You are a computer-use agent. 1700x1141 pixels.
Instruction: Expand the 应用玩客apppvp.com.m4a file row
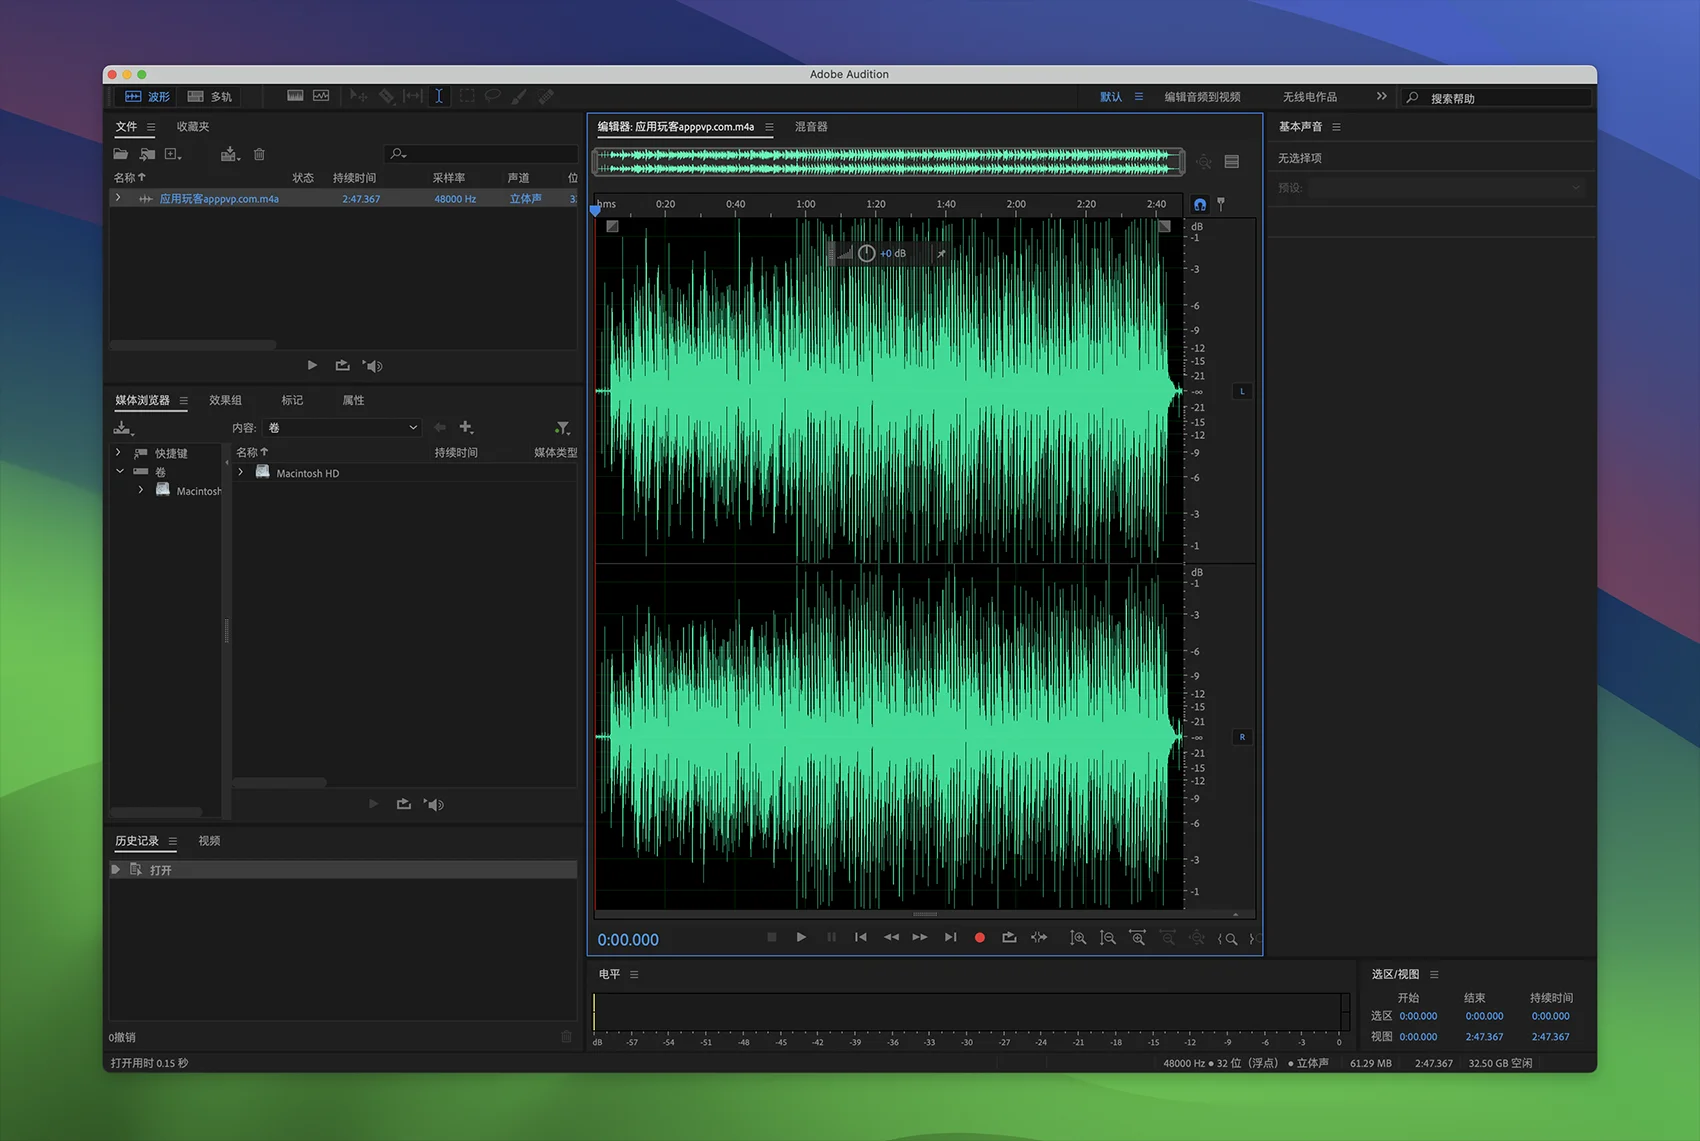[x=118, y=198]
